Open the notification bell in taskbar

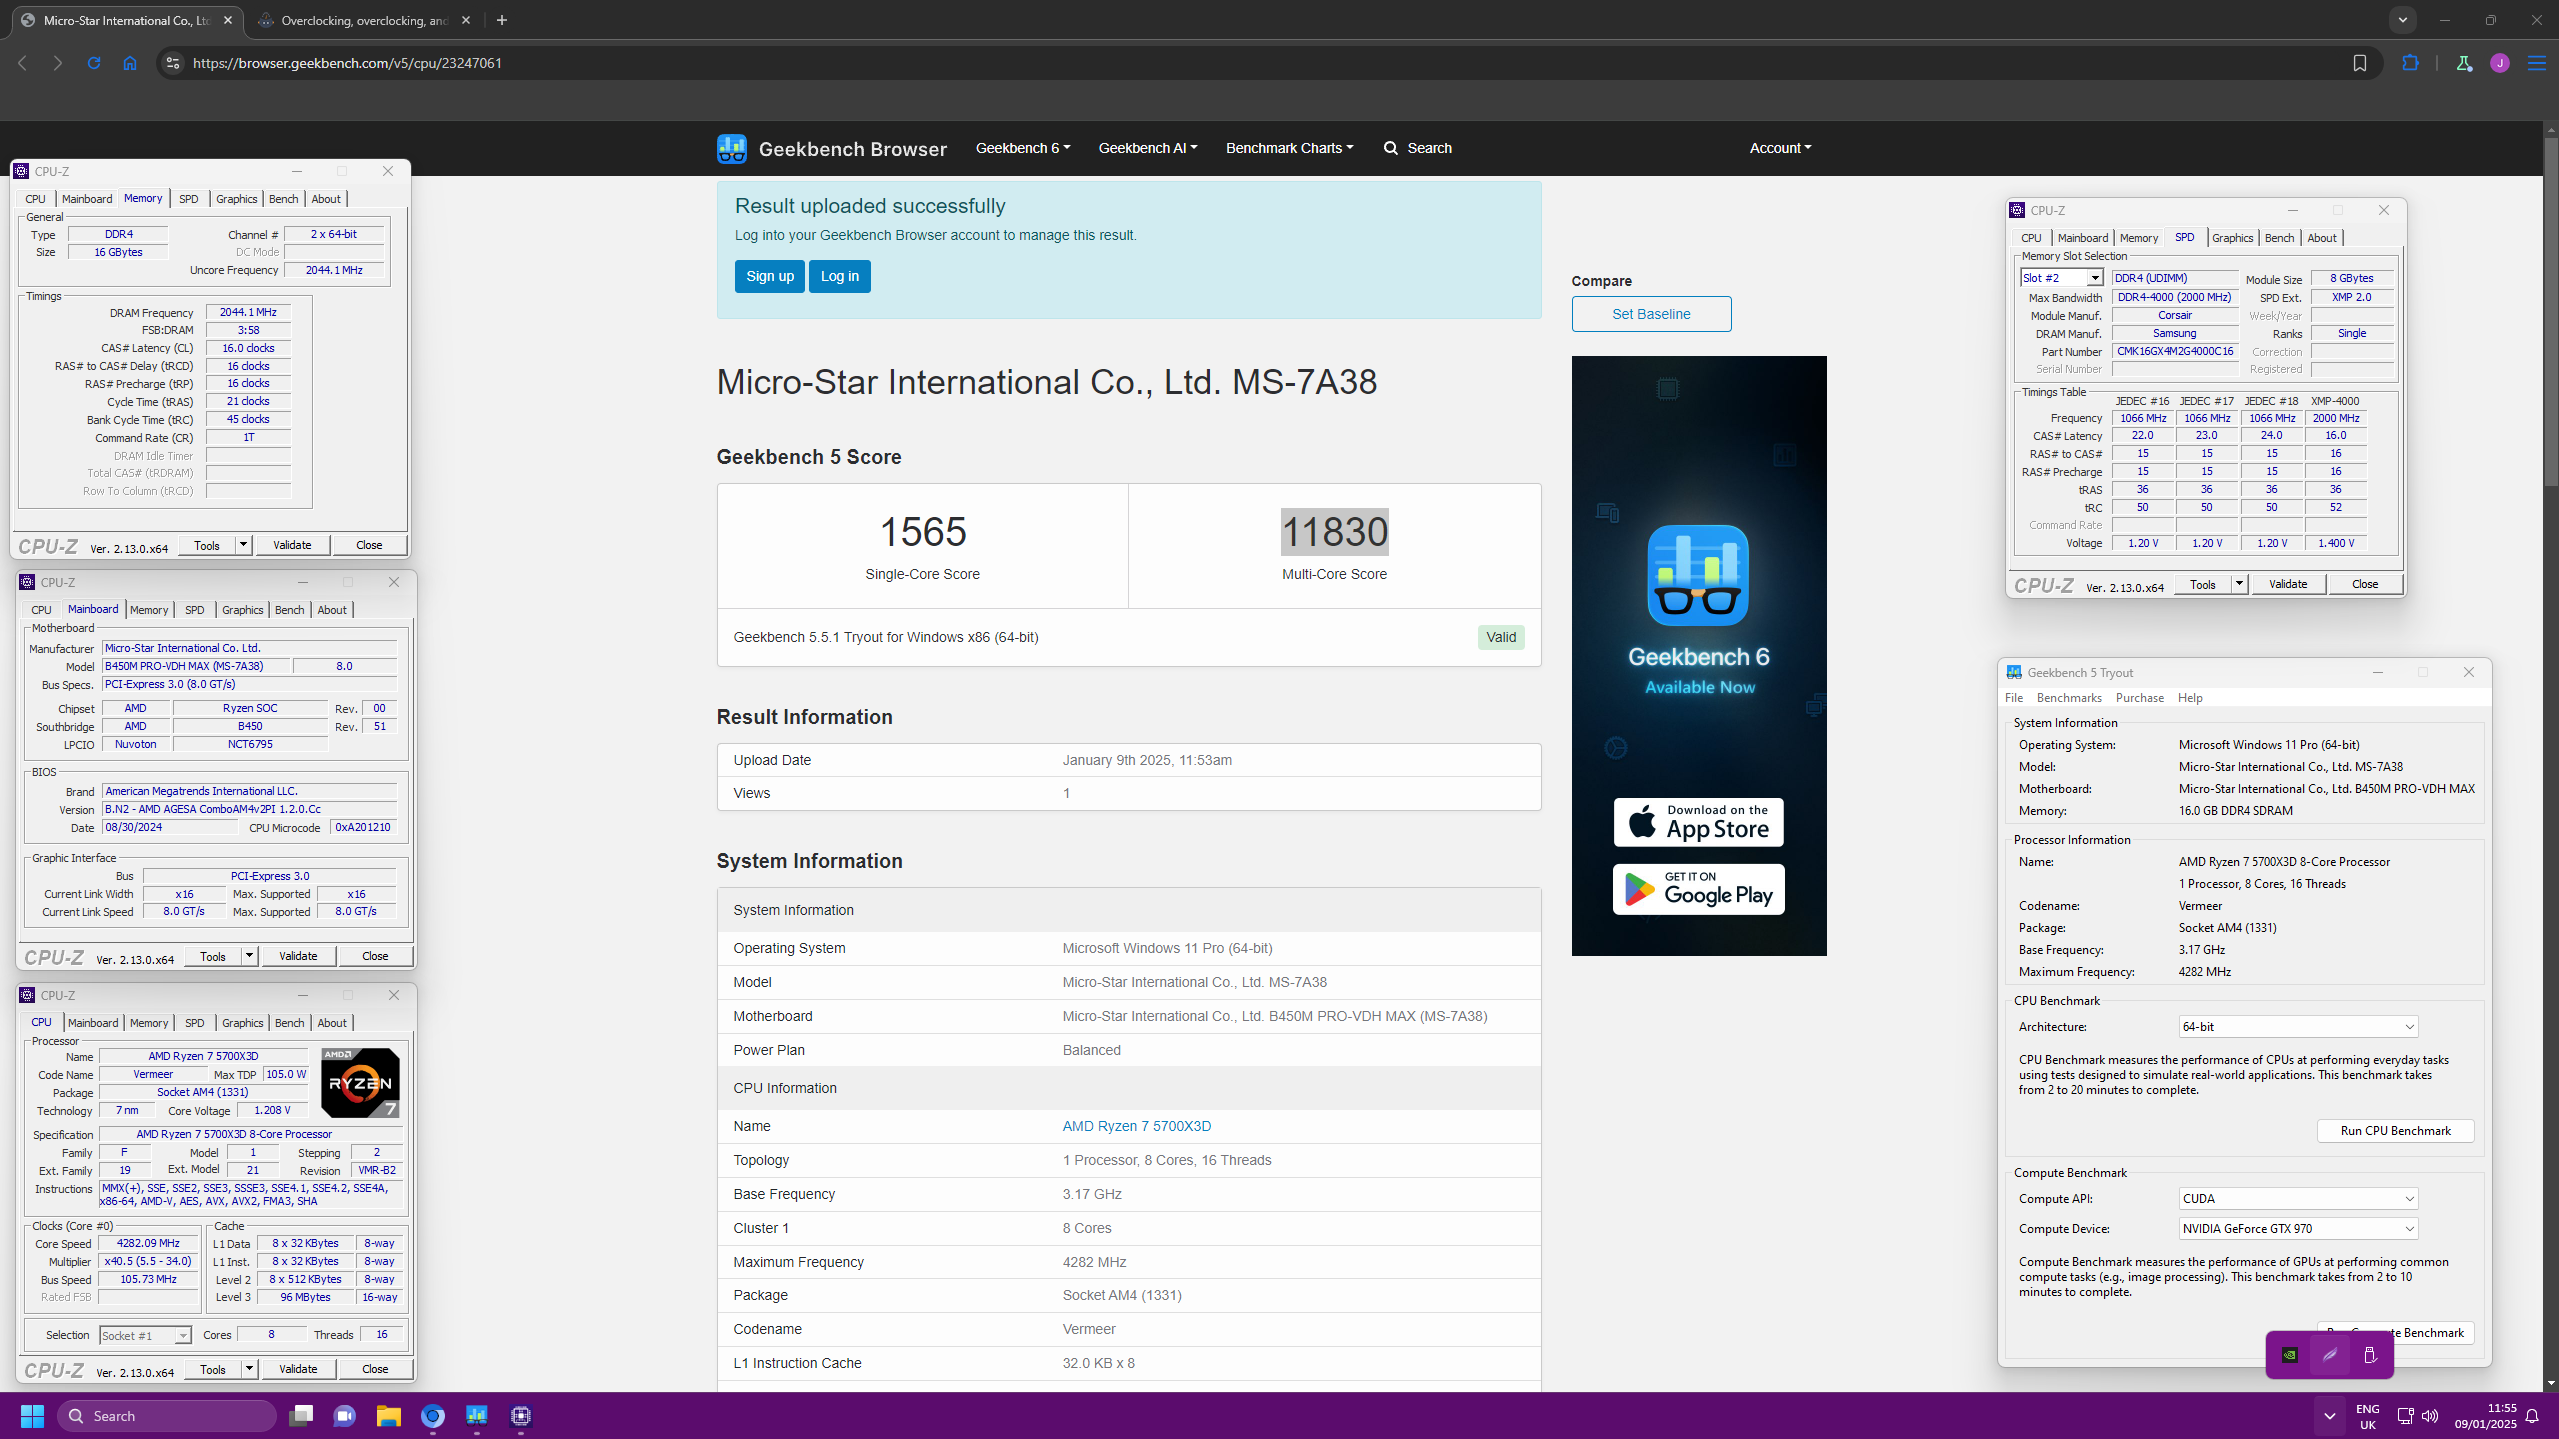coord(2532,1415)
